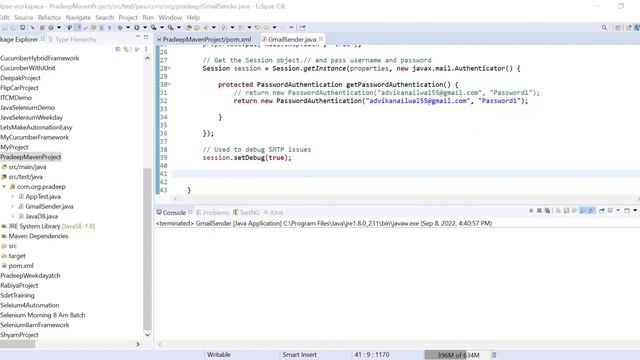The width and height of the screenshot is (640, 360).
Task: Open the External Tools dropdown arrow
Action: point(179,28)
